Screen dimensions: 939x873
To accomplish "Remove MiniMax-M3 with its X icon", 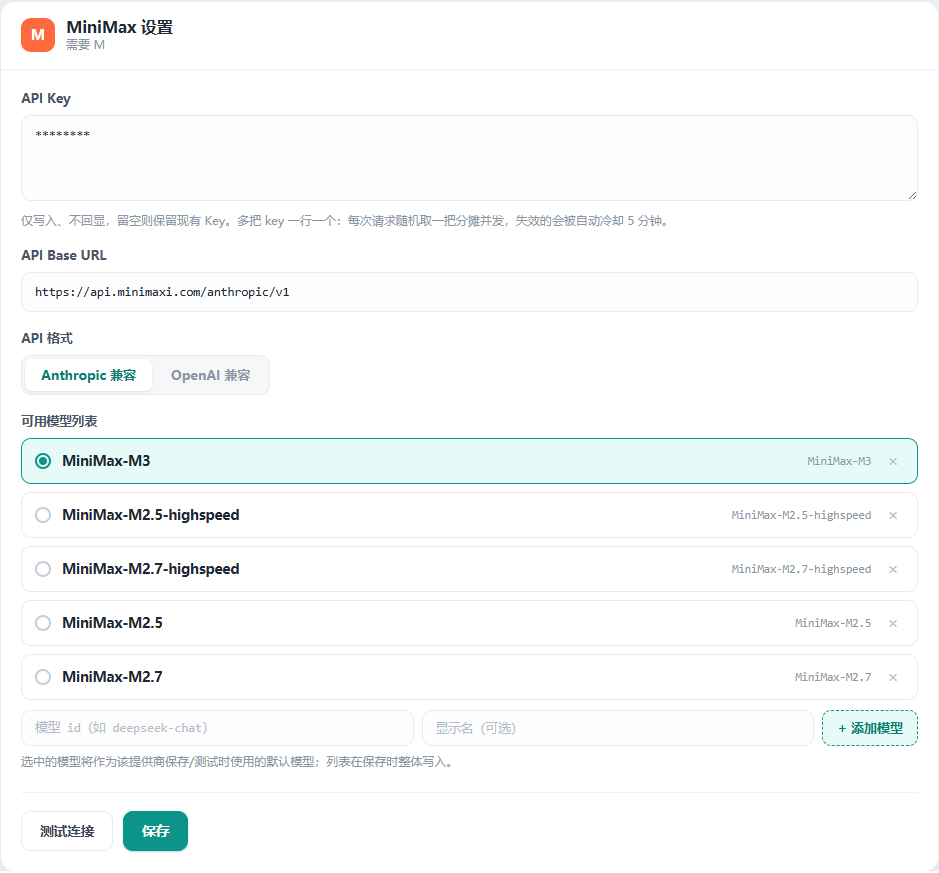I will pyautogui.click(x=892, y=462).
